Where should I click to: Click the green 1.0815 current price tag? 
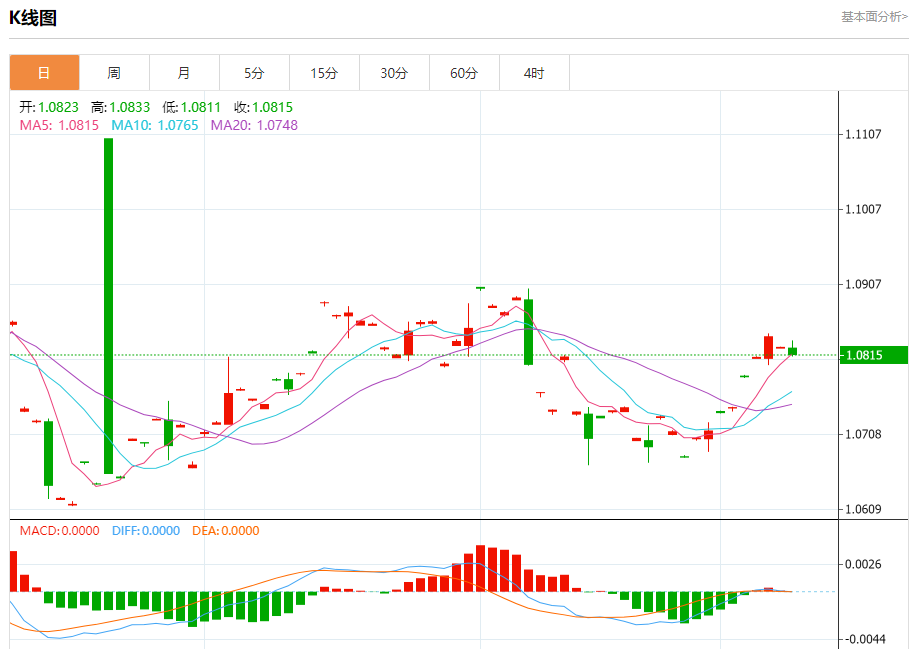(872, 355)
